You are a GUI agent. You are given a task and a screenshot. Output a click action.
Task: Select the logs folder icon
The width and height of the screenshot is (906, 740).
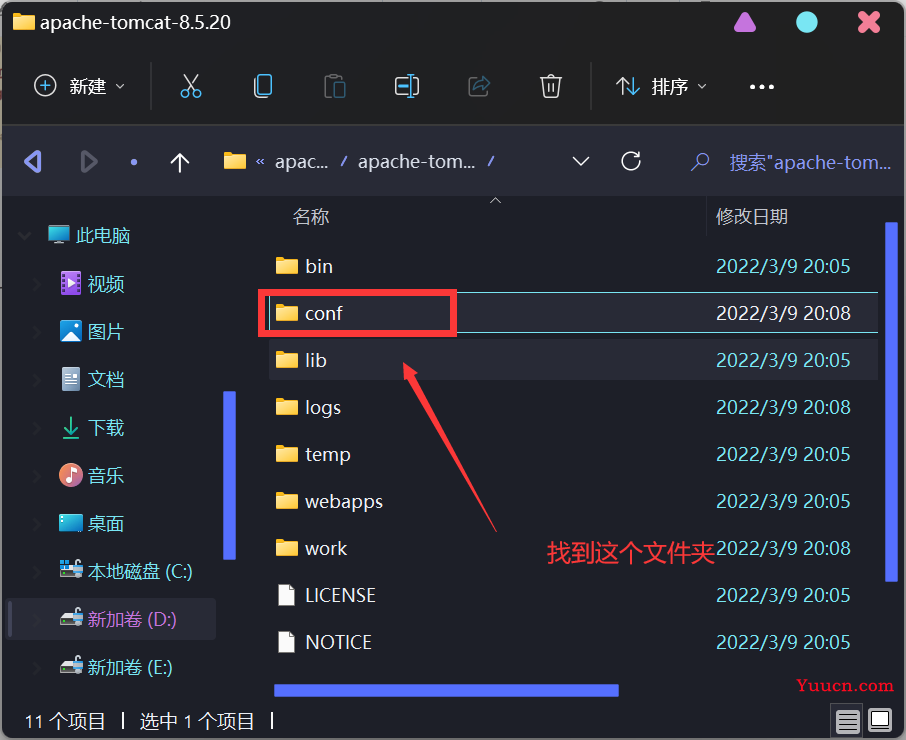[287, 407]
